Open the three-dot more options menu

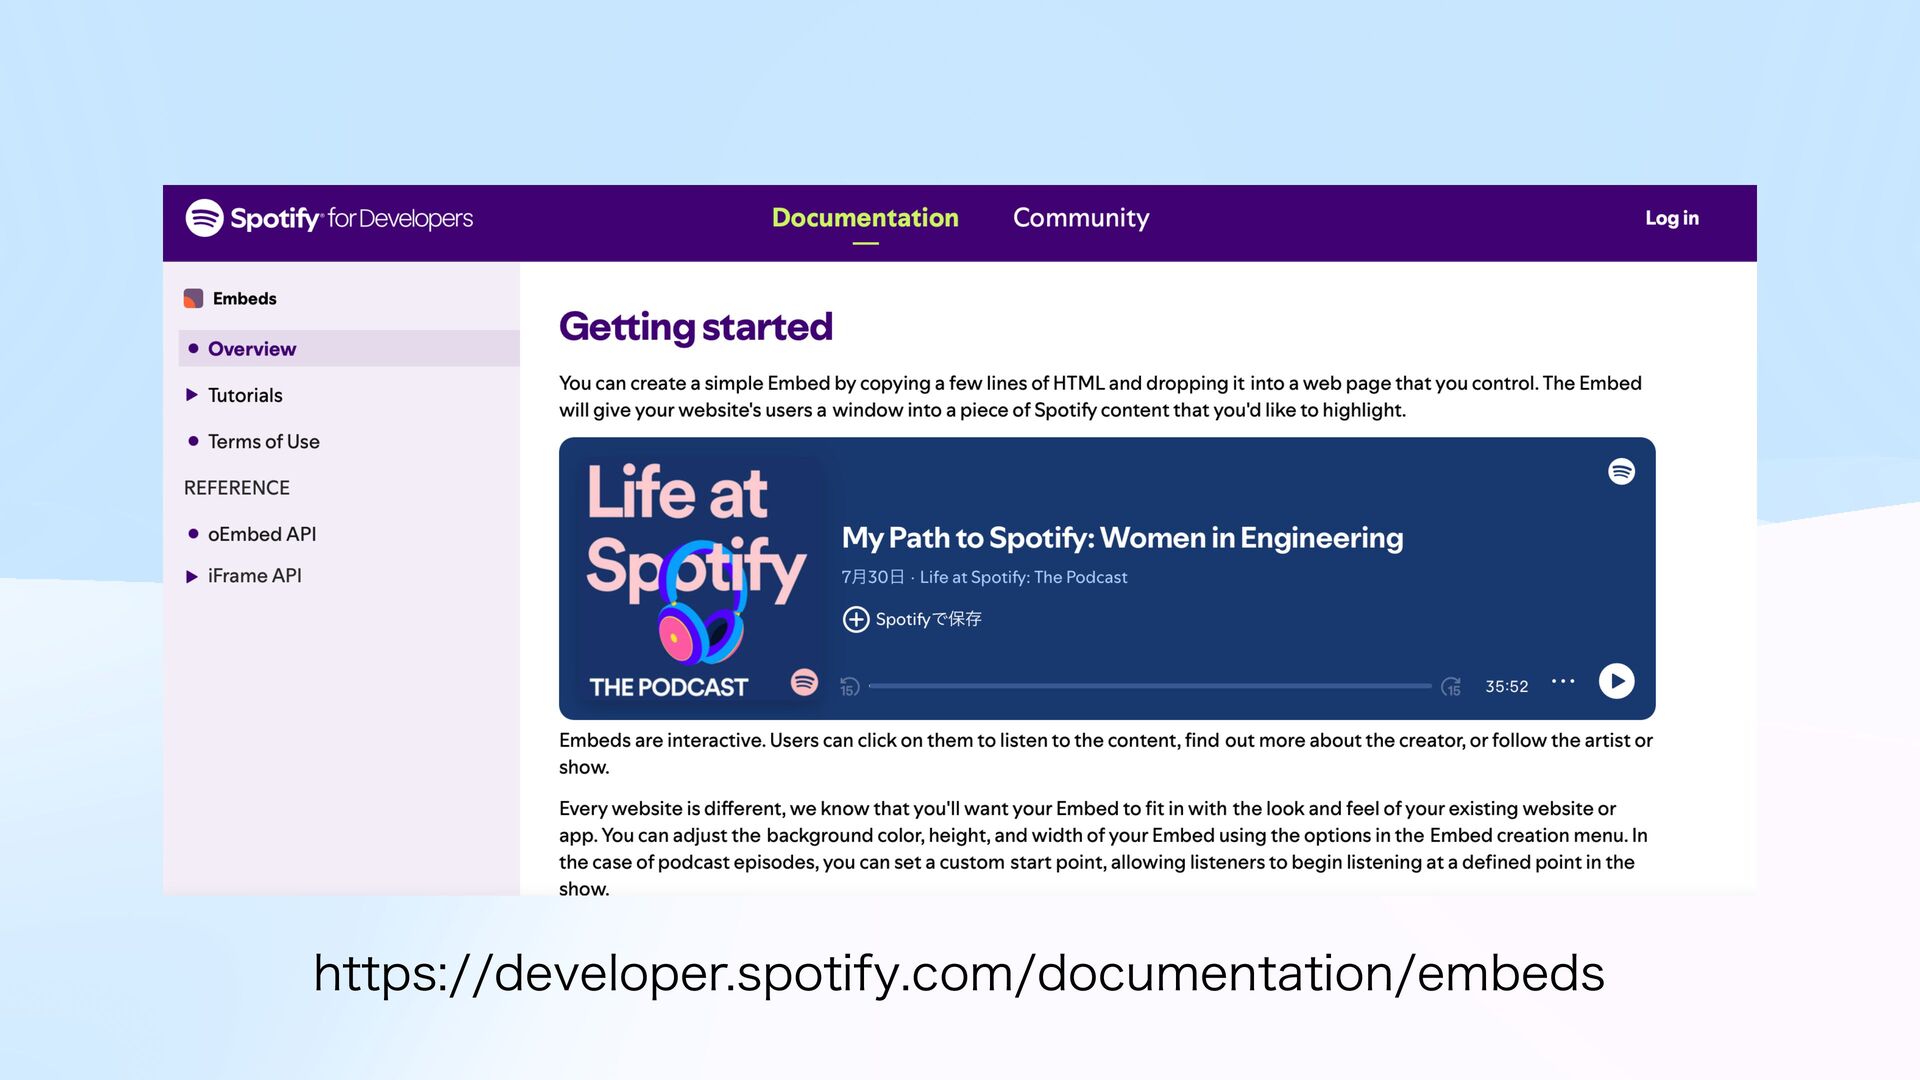coord(1563,682)
